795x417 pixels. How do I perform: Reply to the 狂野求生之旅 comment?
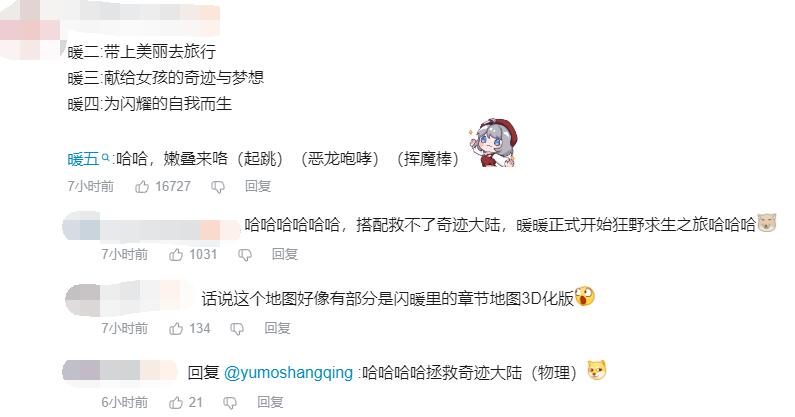coord(284,254)
